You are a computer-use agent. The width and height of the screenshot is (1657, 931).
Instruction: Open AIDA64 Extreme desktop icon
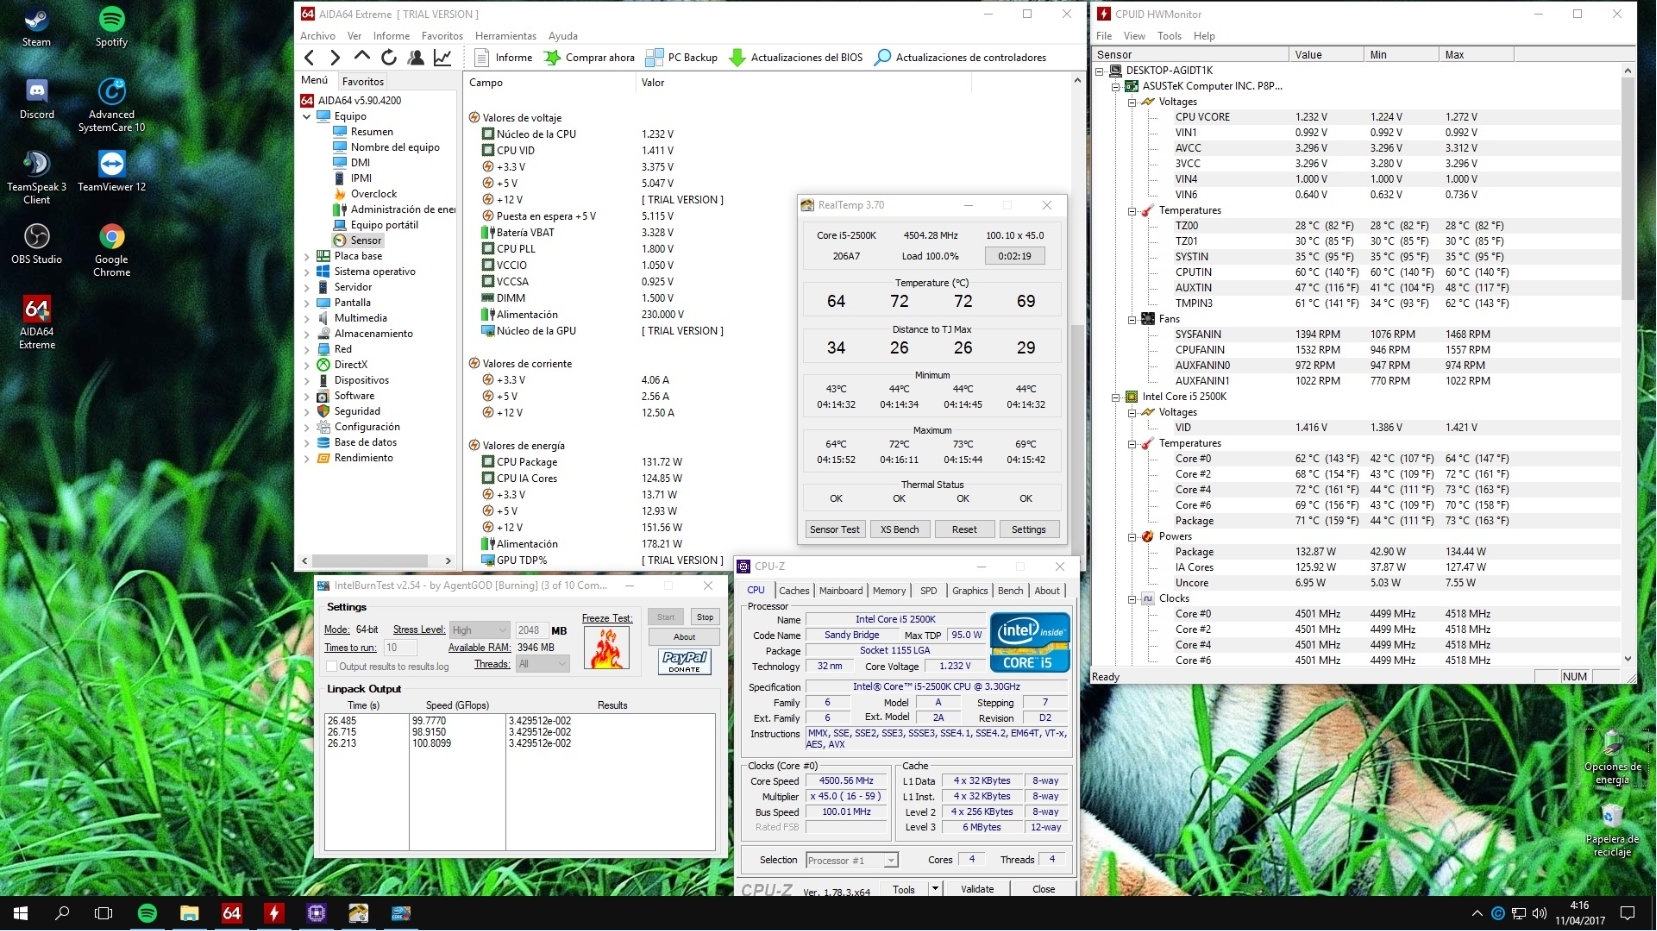coord(37,322)
